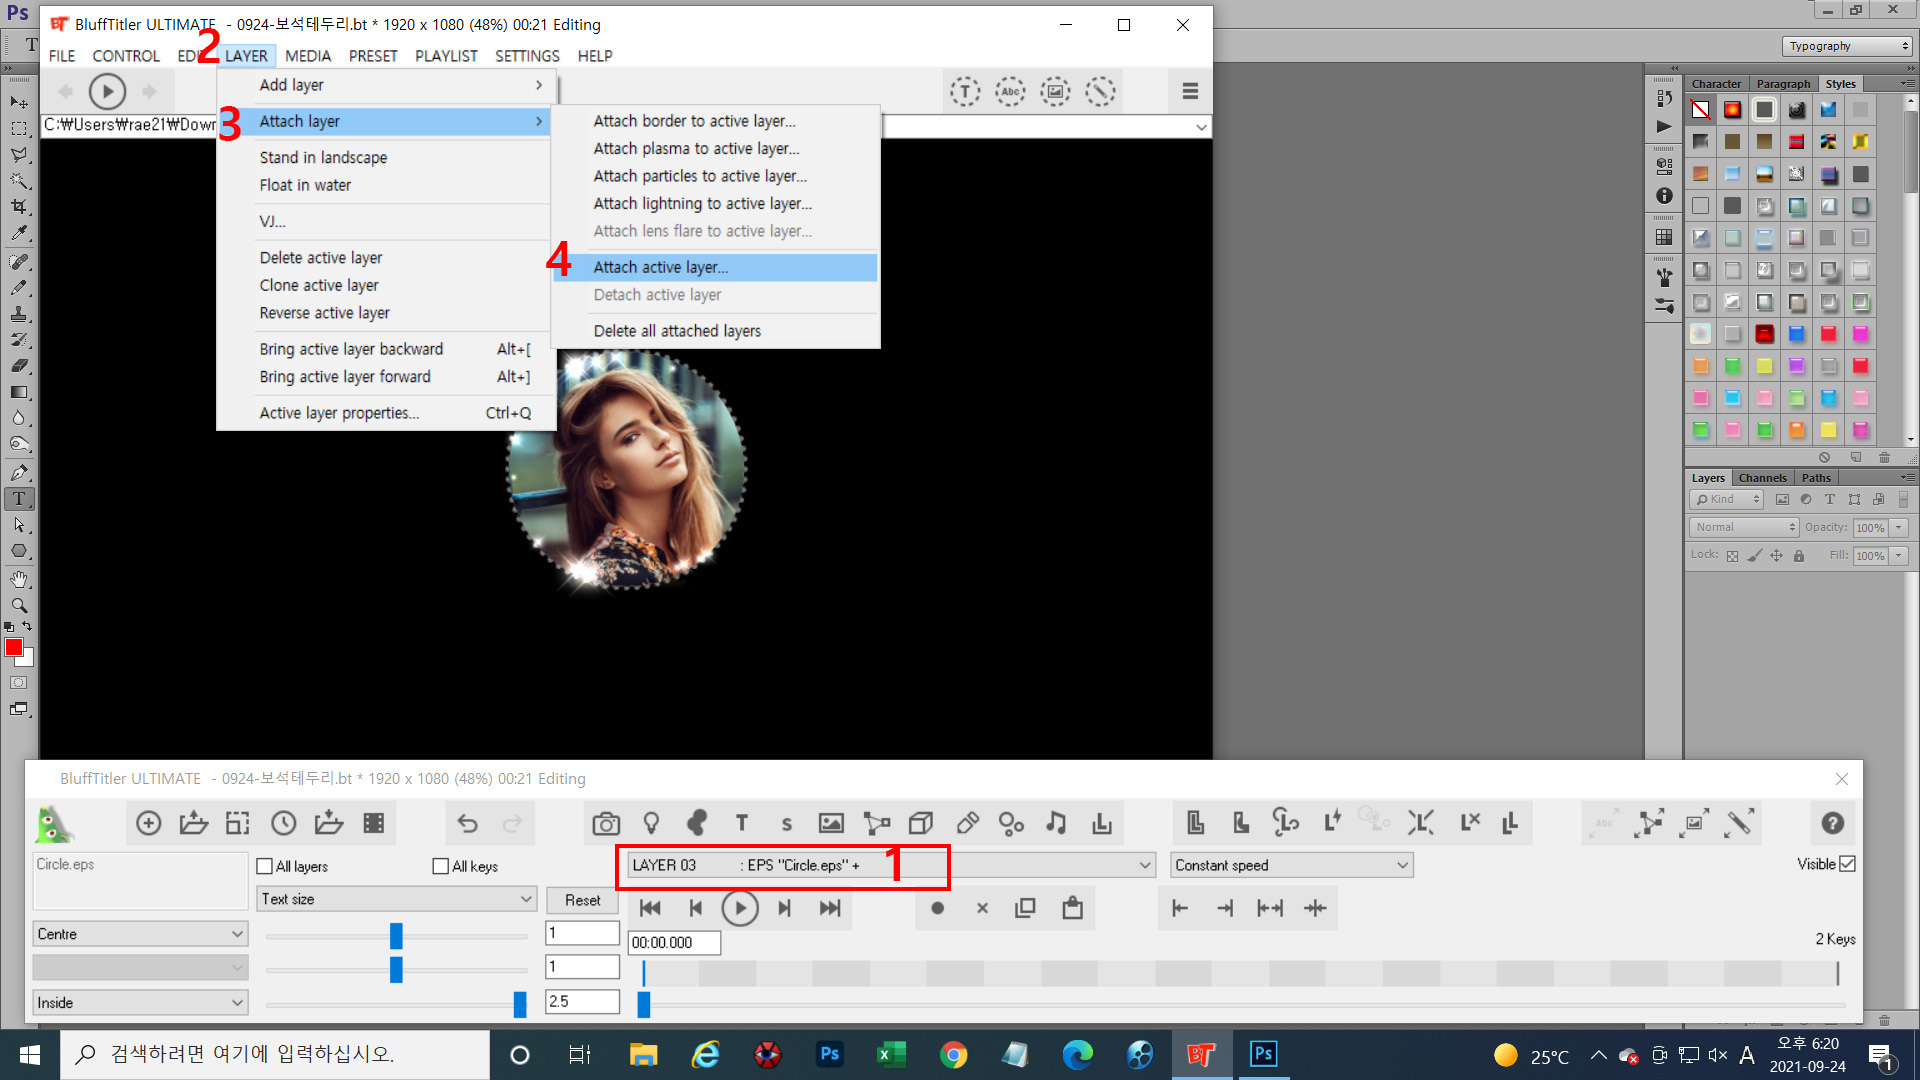
Task: Enable the All keys checkbox
Action: point(441,866)
